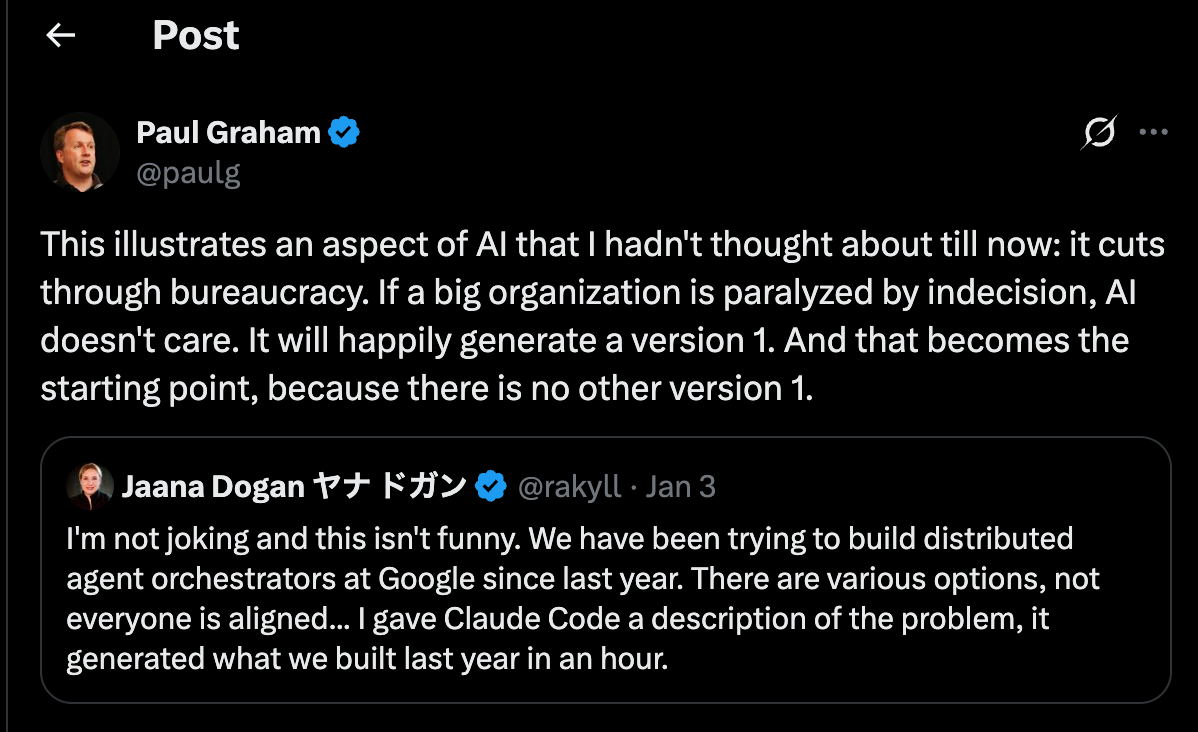Open the @paulg handle link
1198x732 pixels.
(x=188, y=173)
